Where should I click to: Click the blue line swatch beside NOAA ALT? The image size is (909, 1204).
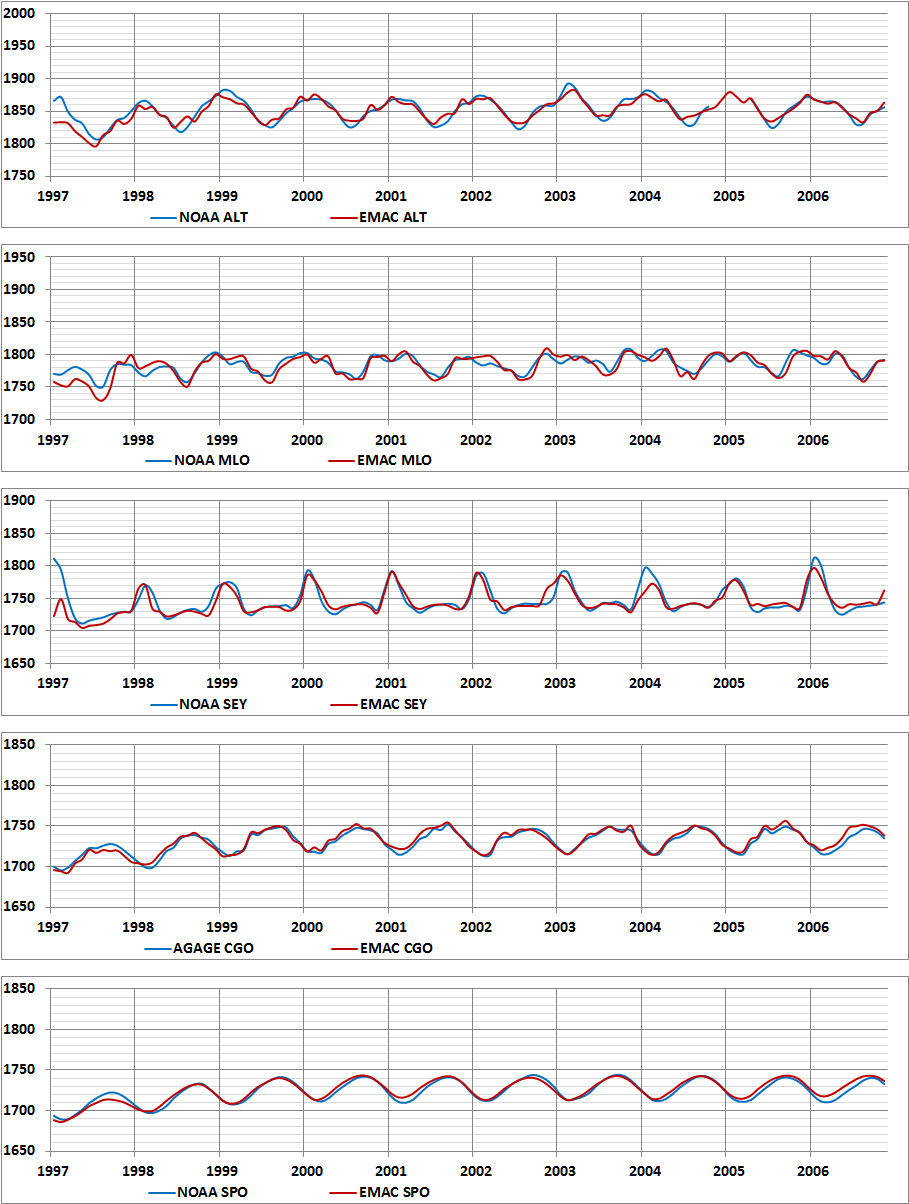(164, 217)
